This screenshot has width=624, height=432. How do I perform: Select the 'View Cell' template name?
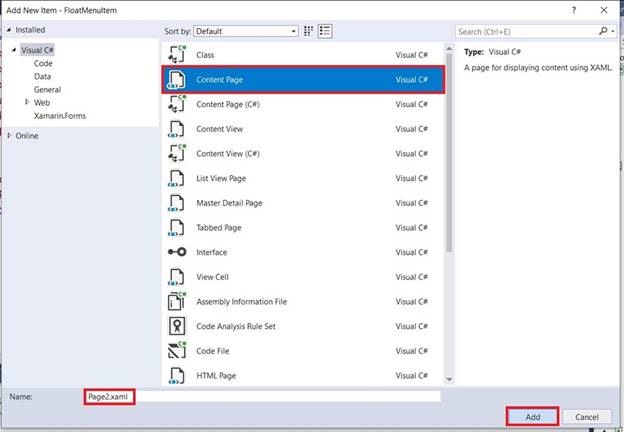click(212, 277)
